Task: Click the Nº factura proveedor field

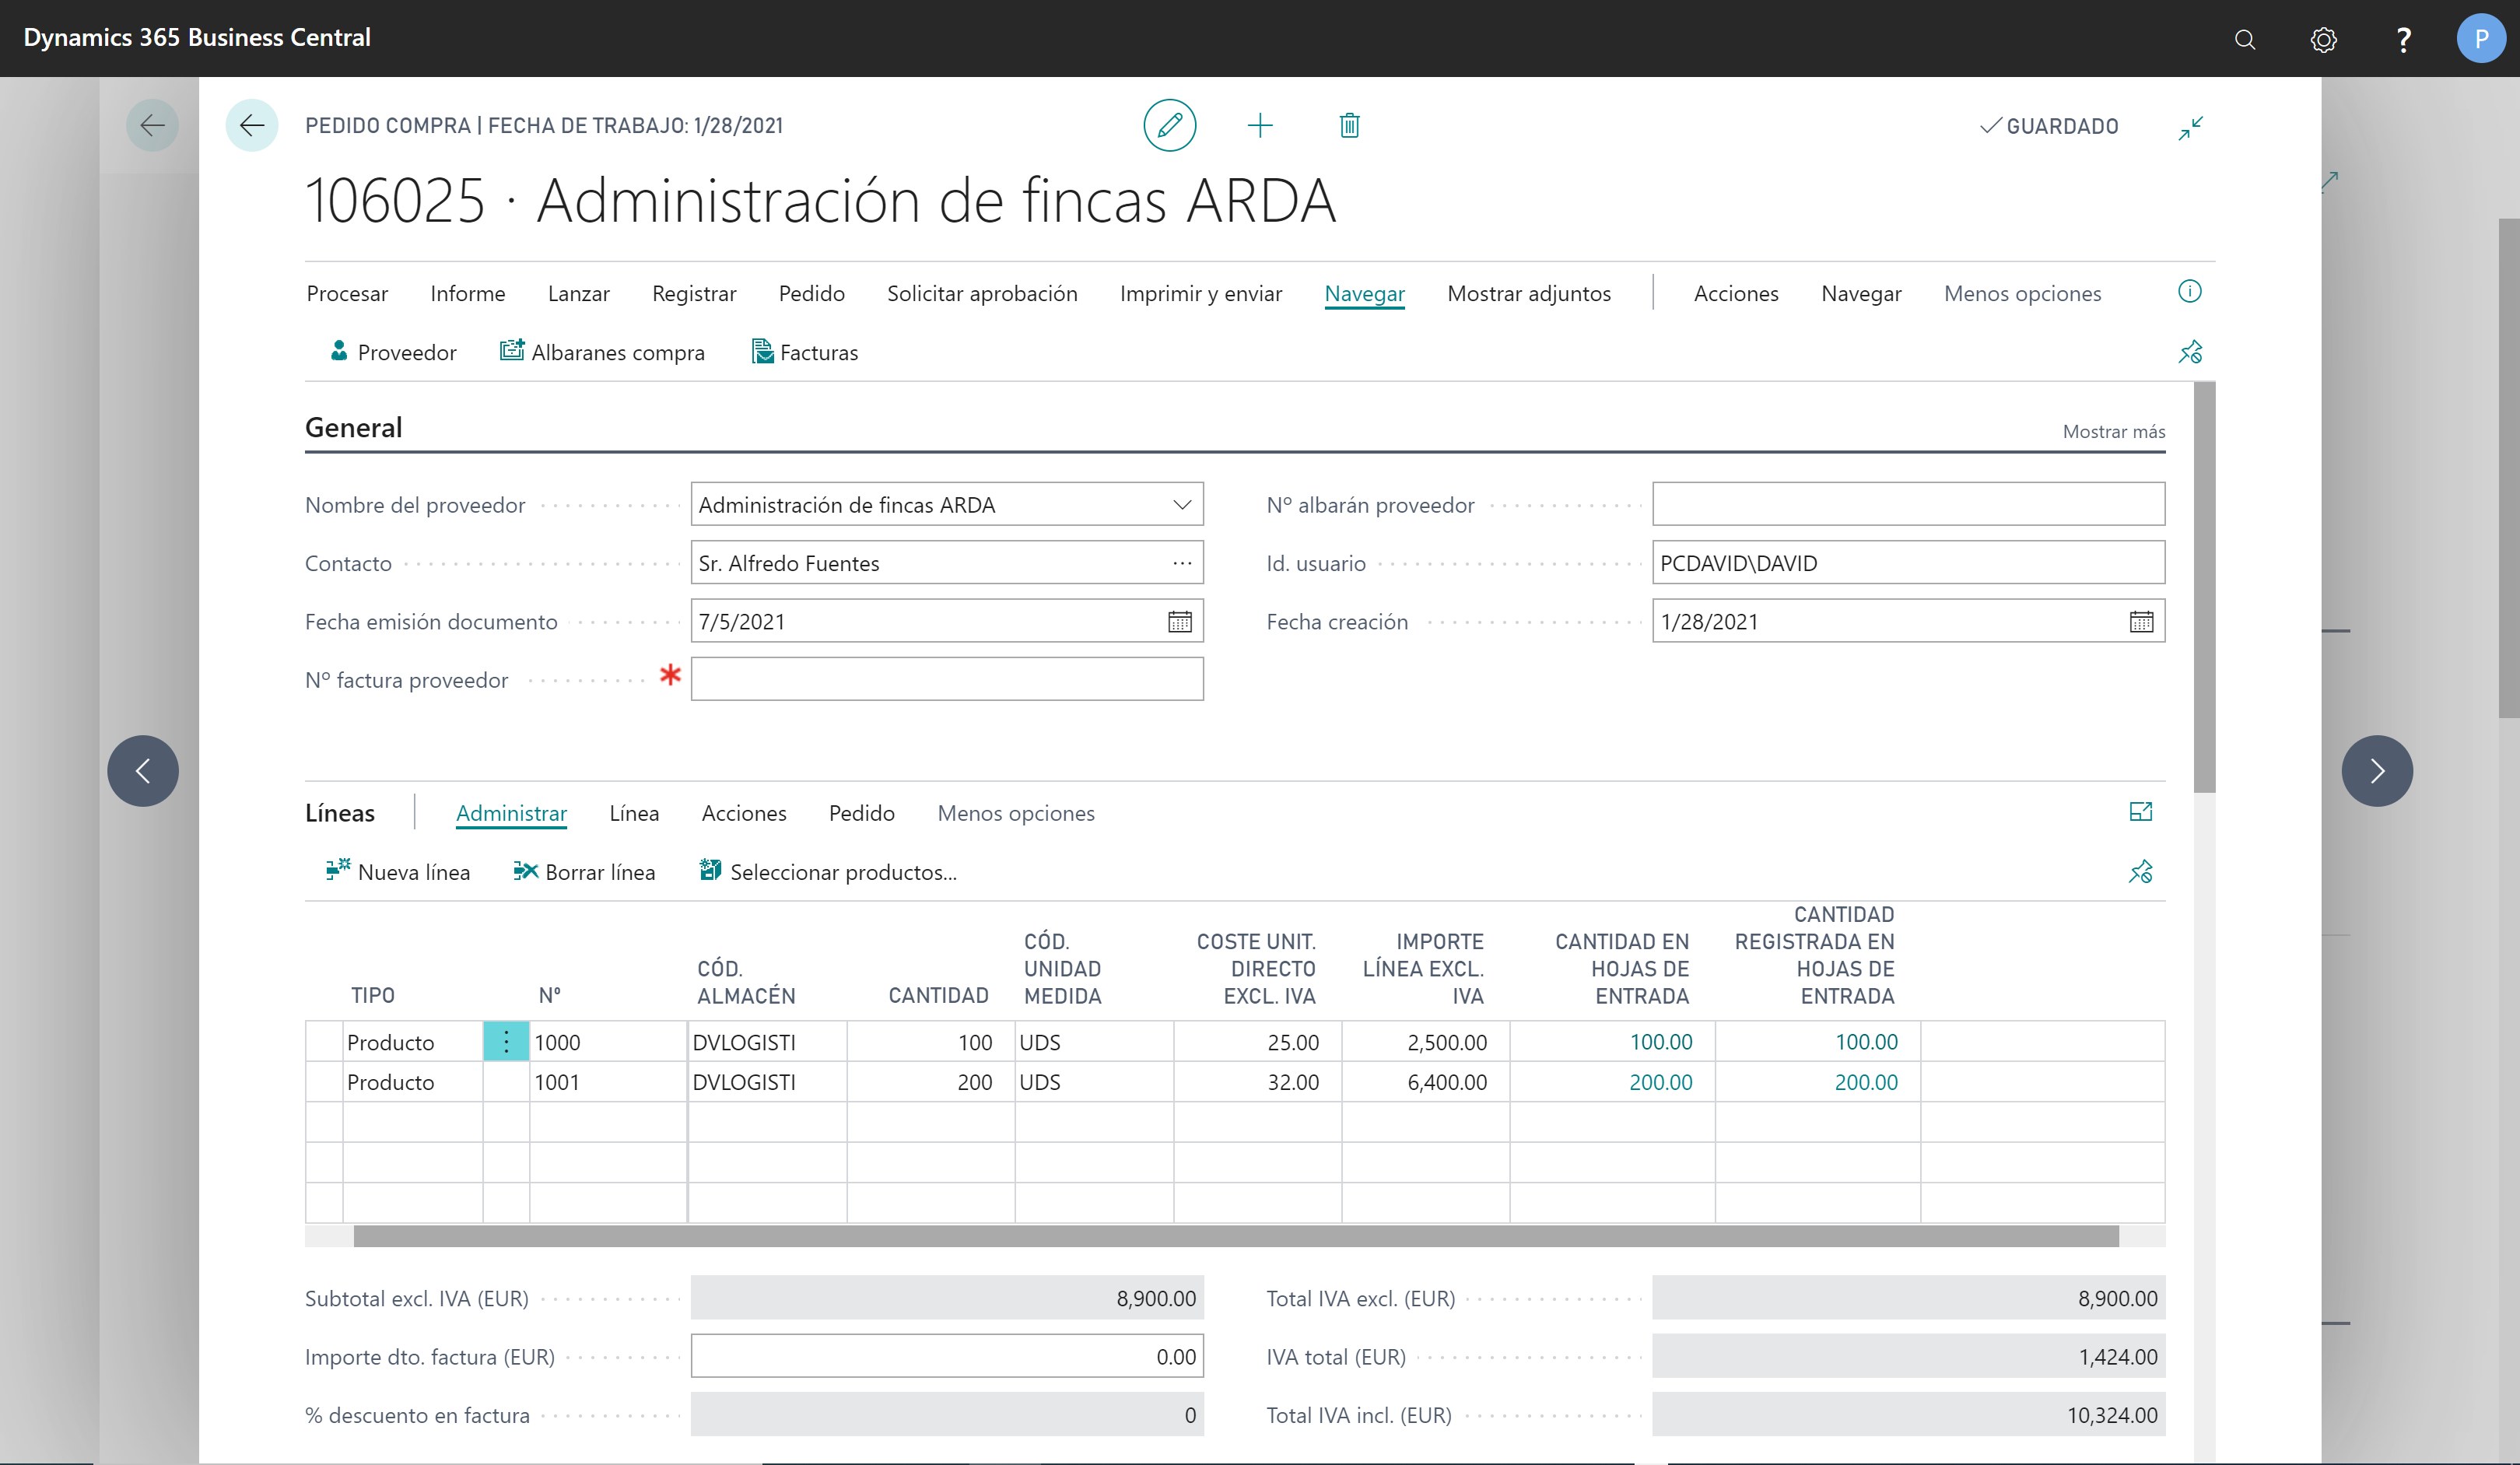Action: point(946,679)
